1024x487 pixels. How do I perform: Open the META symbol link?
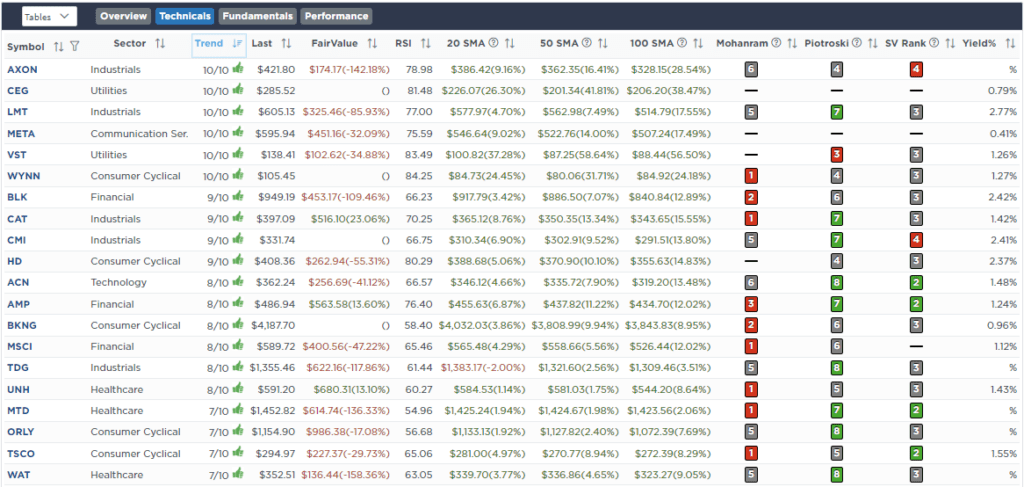coord(21,134)
